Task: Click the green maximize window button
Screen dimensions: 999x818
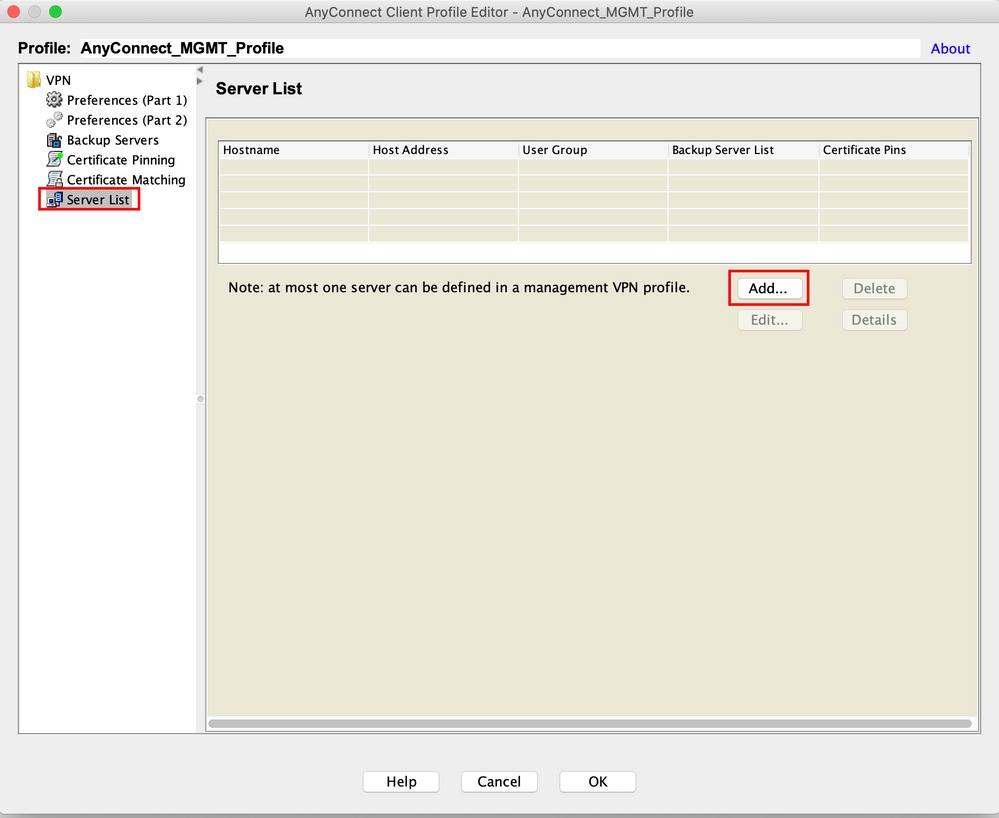Action: coord(55,11)
